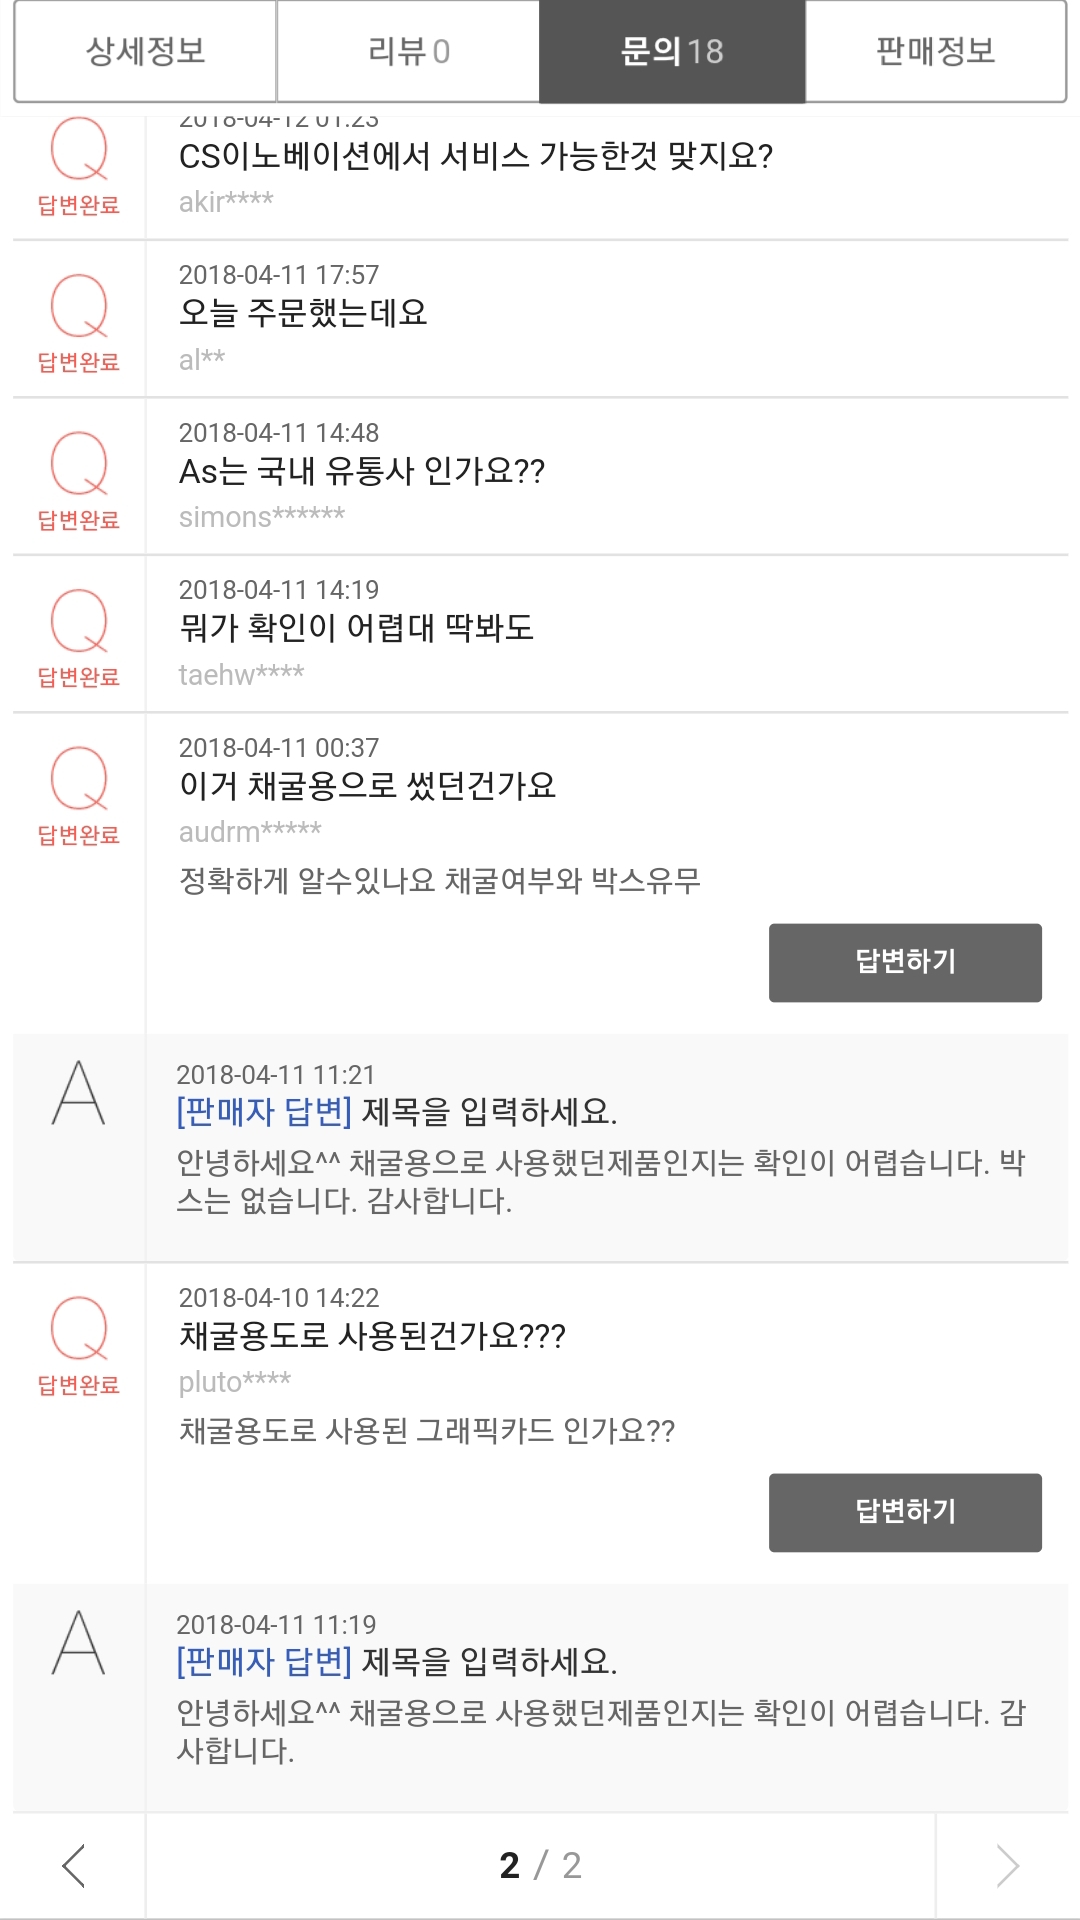This screenshot has width=1080, height=1920.
Task: Go to next page with right arrow
Action: [x=1006, y=1865]
